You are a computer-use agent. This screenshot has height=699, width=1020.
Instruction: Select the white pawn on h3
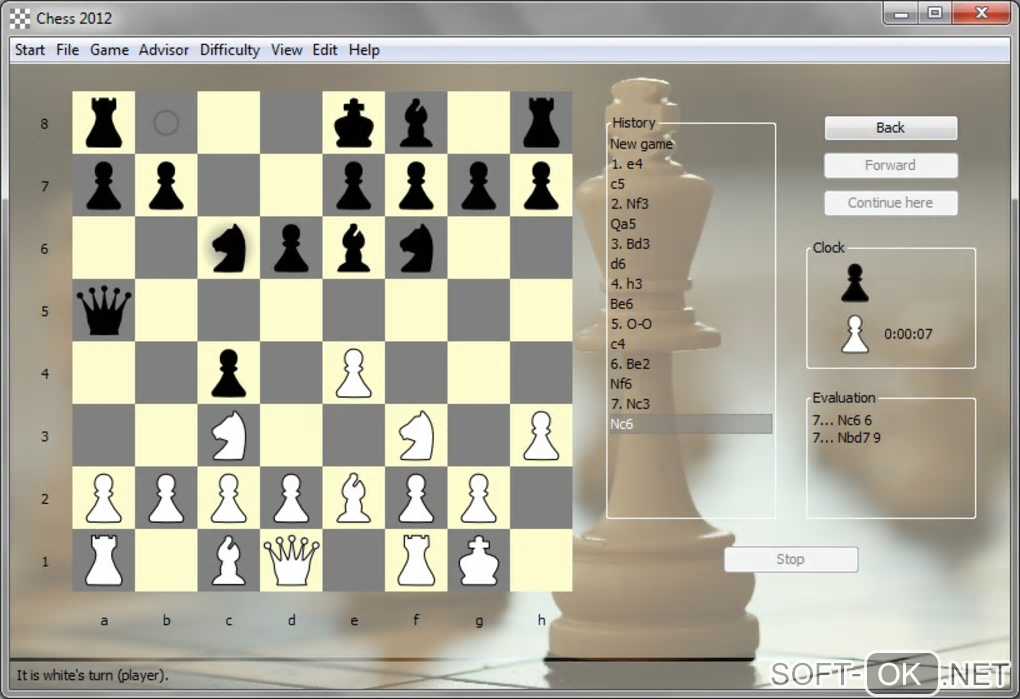(541, 435)
